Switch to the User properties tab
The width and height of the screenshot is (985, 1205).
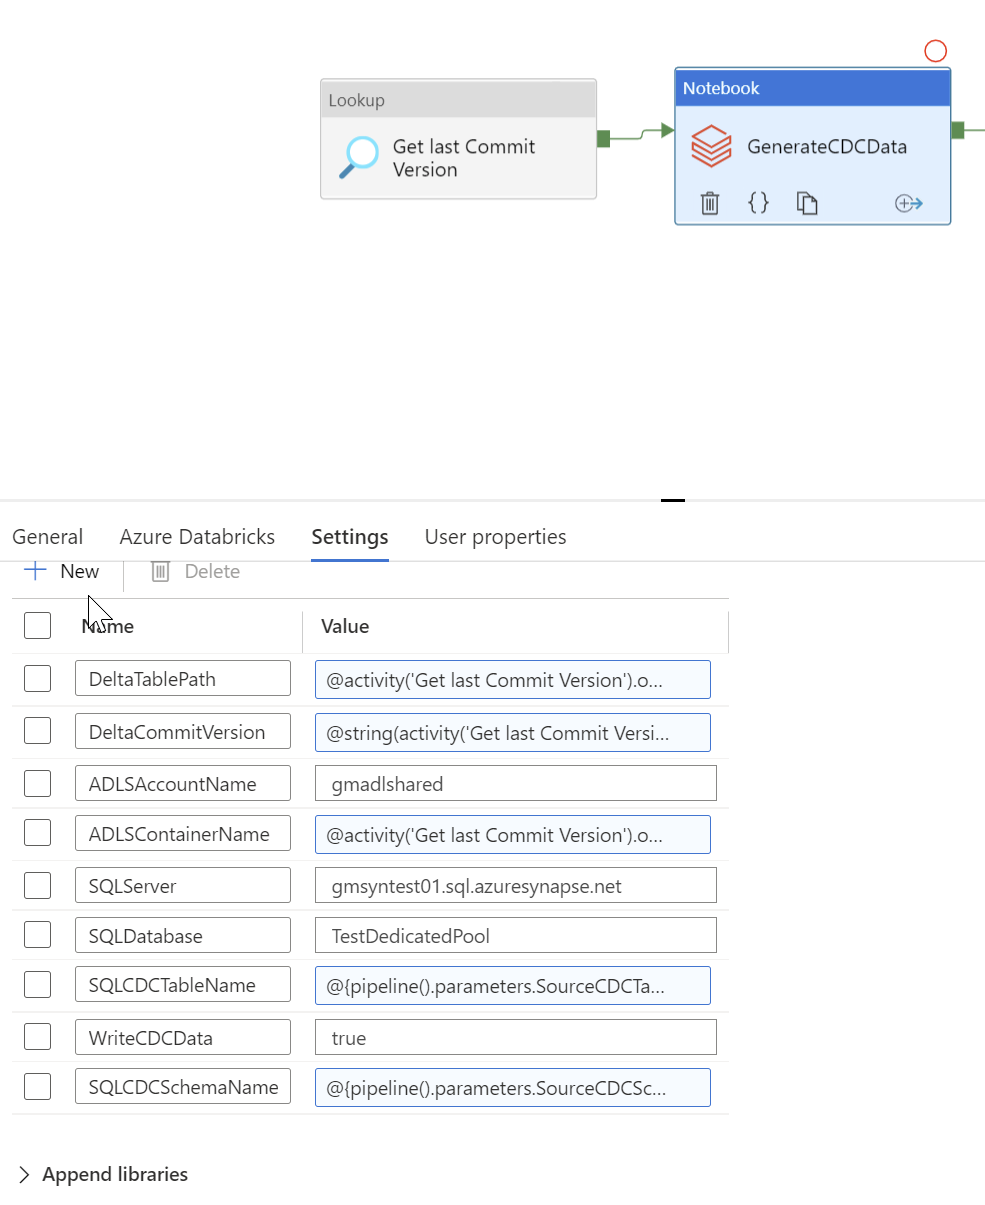tap(495, 537)
